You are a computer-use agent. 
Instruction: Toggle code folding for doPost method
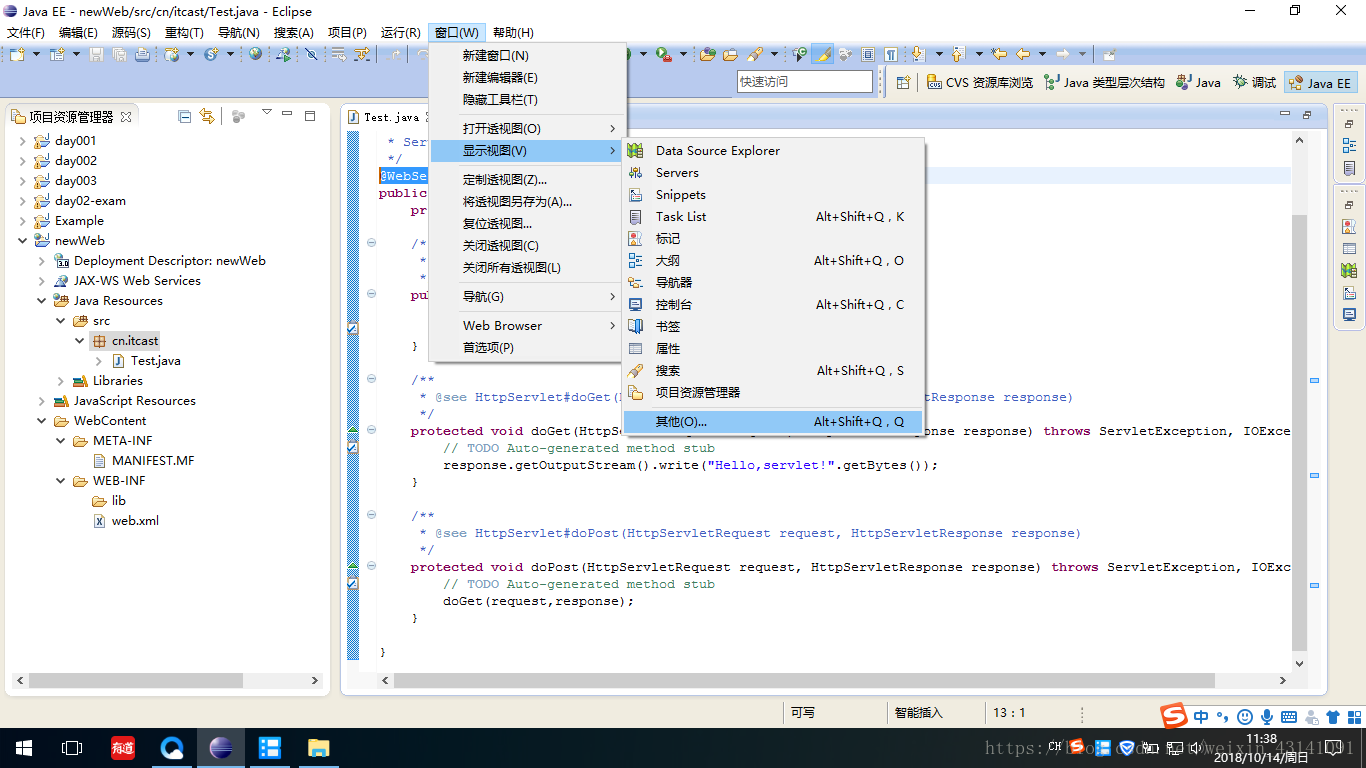coord(371,567)
